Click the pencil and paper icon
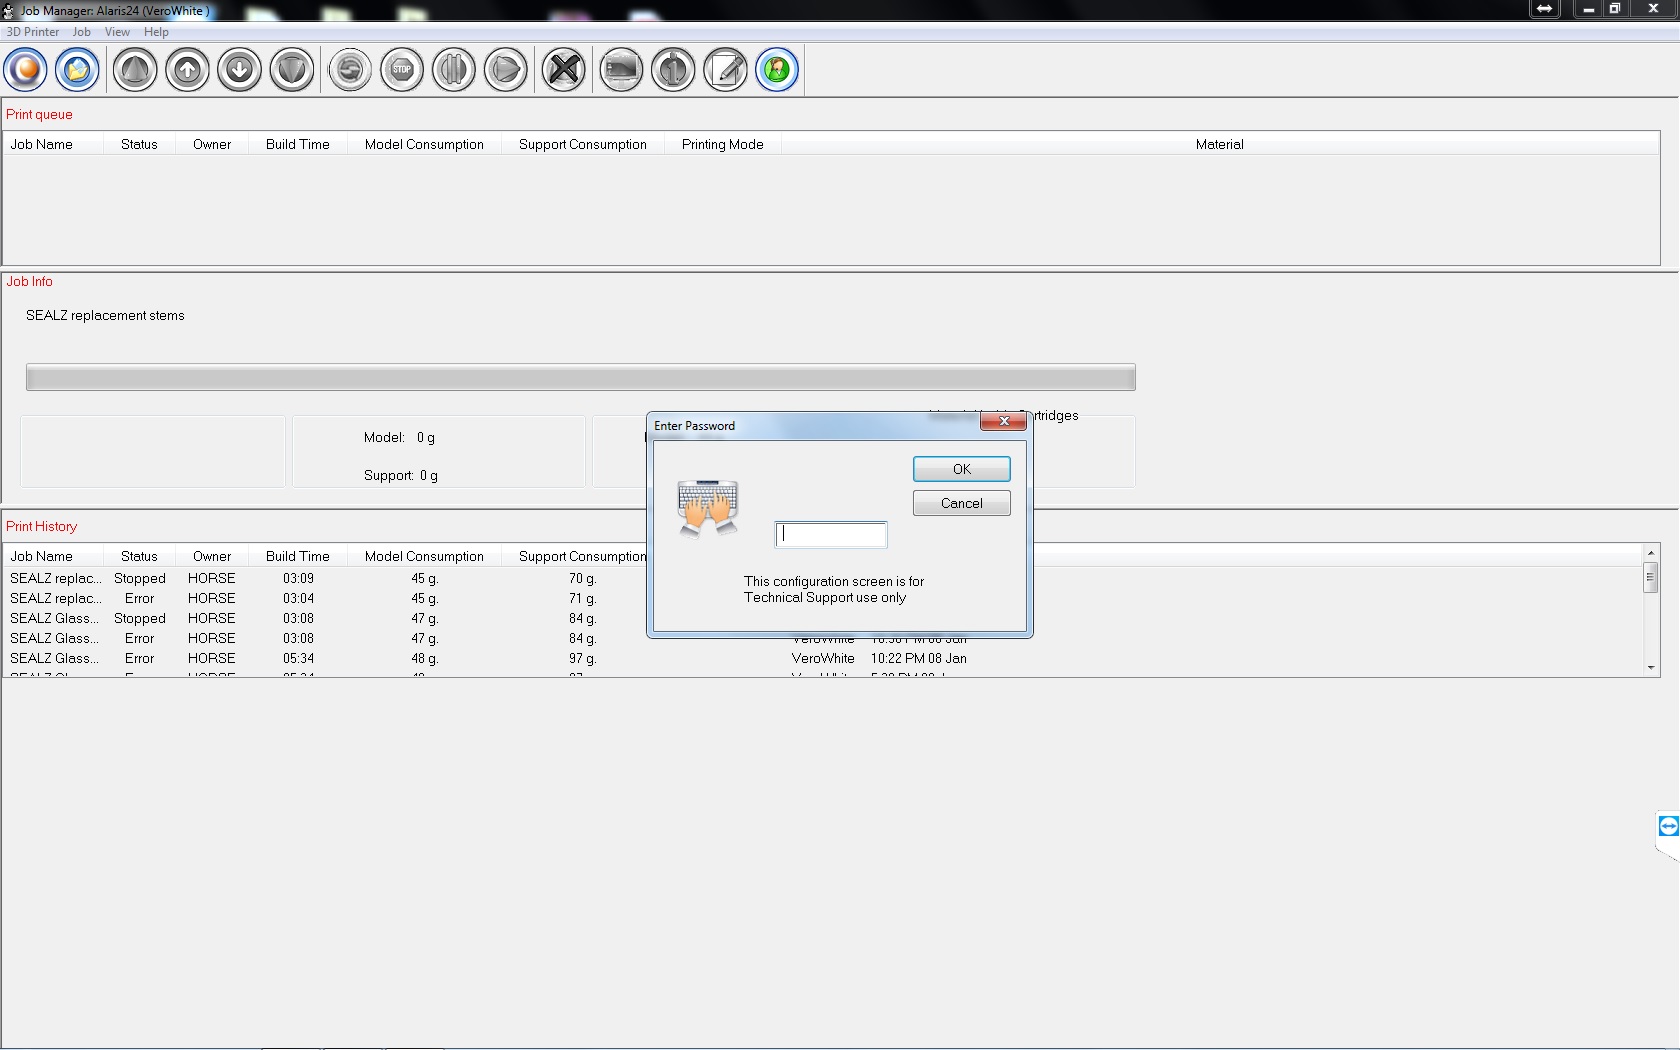This screenshot has height=1050, width=1680. pos(725,70)
